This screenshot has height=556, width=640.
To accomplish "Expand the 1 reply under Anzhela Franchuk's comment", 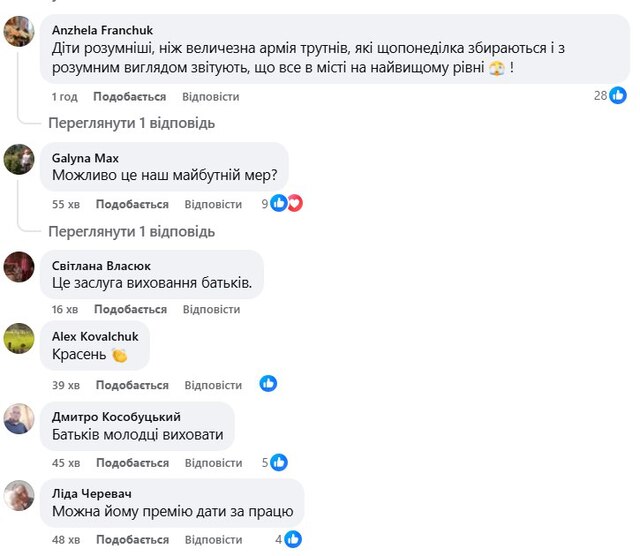I will 131,123.
